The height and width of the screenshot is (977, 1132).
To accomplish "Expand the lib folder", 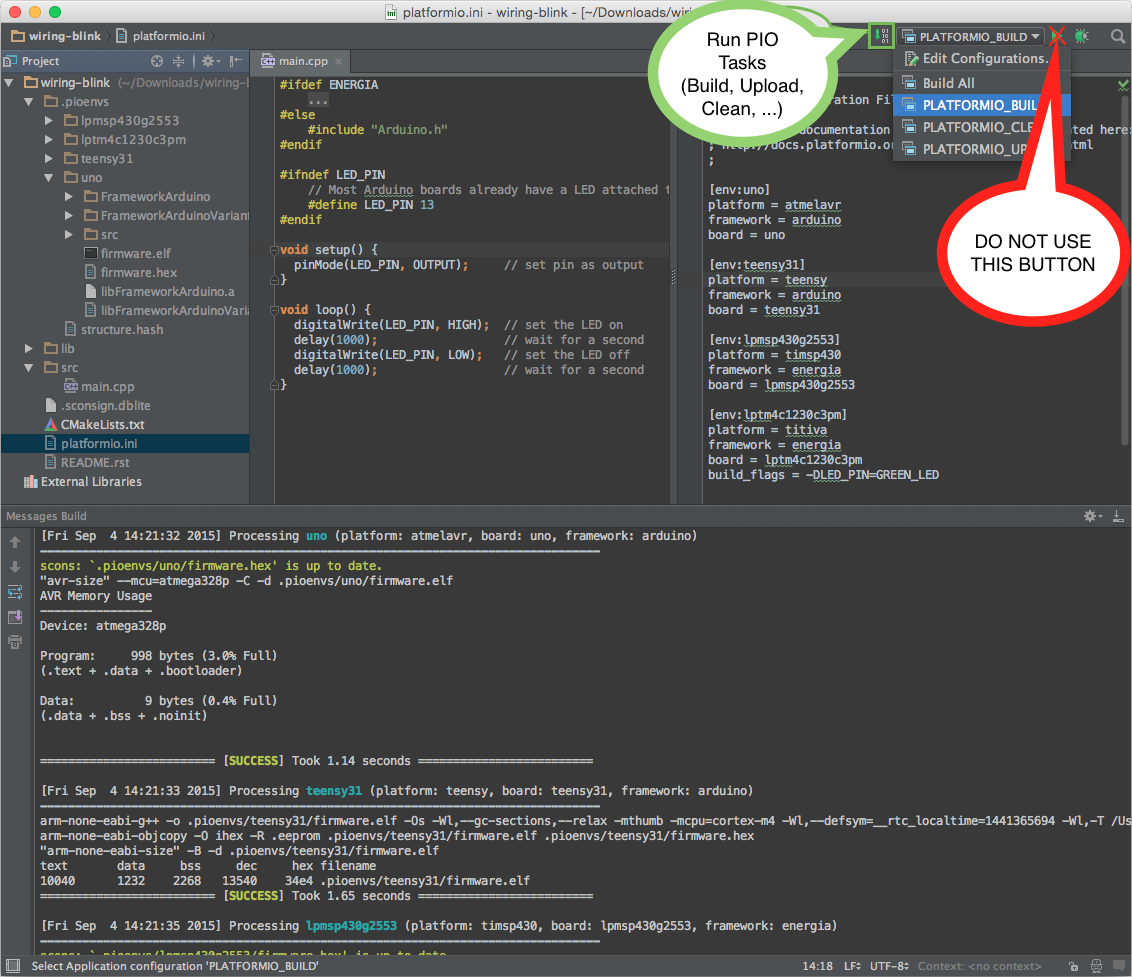I will point(29,349).
